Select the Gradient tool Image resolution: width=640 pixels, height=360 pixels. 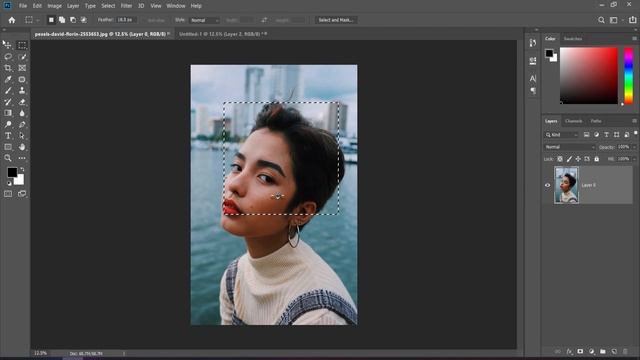pos(8,113)
